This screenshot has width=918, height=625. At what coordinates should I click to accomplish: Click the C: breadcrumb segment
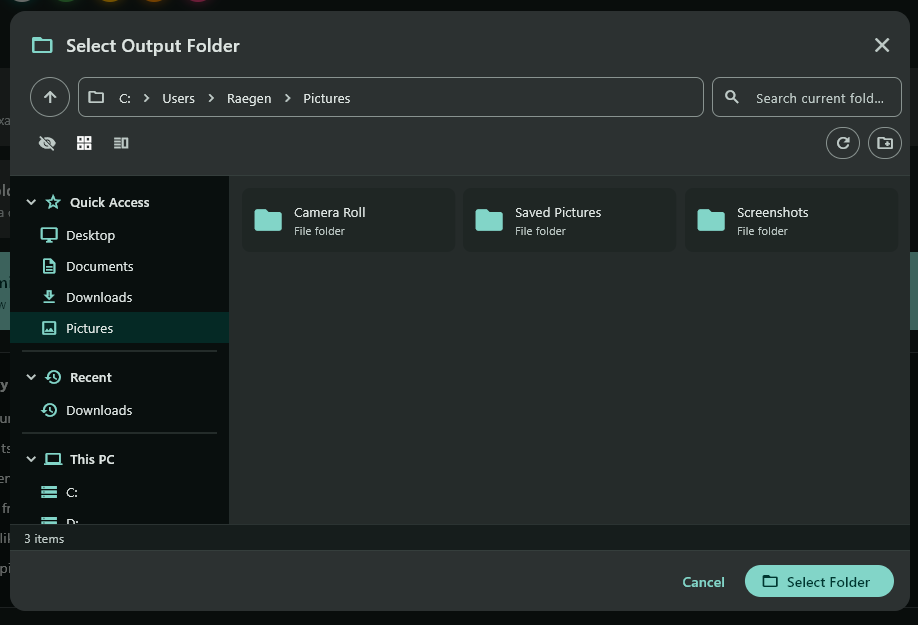tap(125, 98)
